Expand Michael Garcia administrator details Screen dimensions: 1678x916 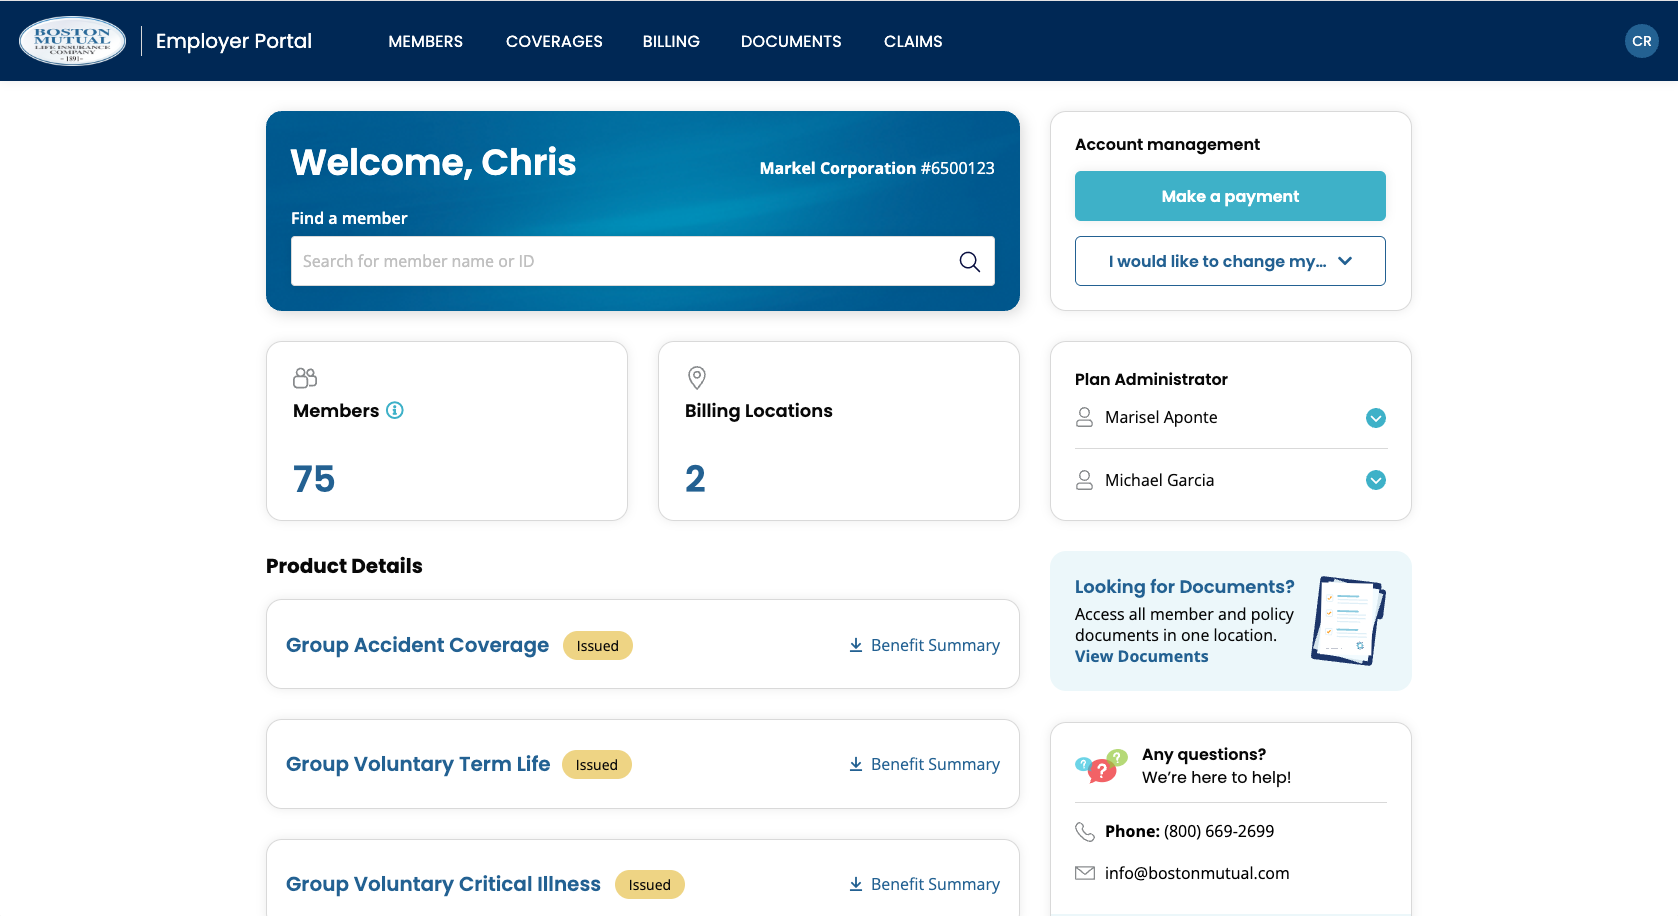tap(1376, 480)
